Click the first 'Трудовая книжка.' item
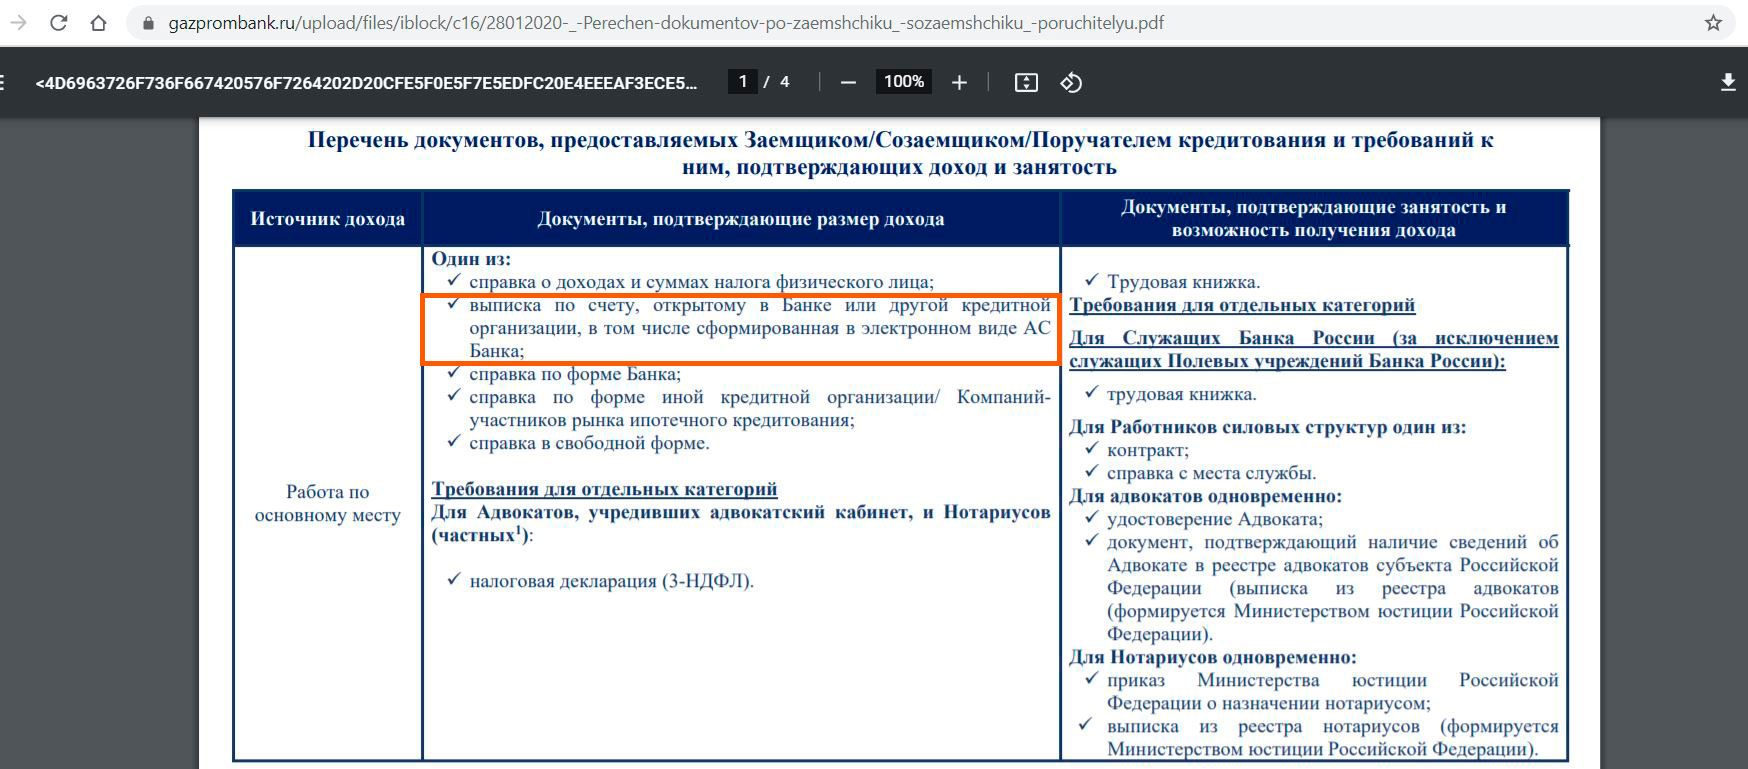 (x=1184, y=282)
